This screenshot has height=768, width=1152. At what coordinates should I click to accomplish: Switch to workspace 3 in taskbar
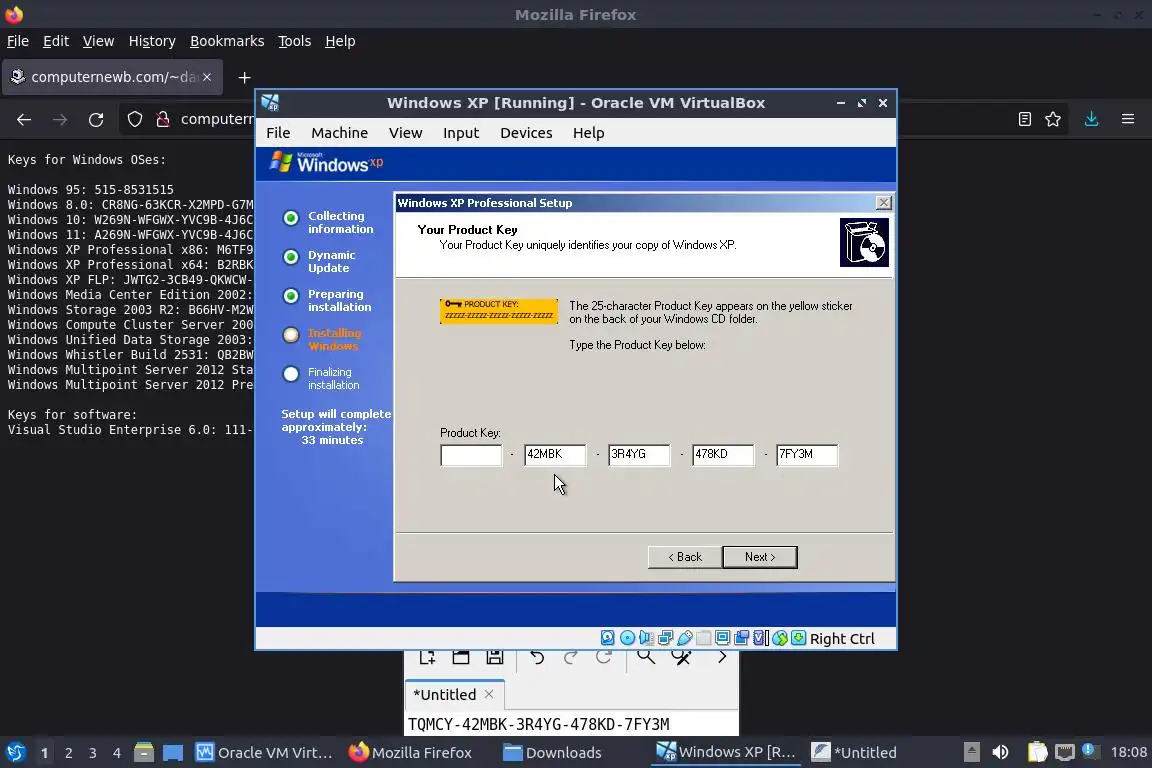coord(93,753)
